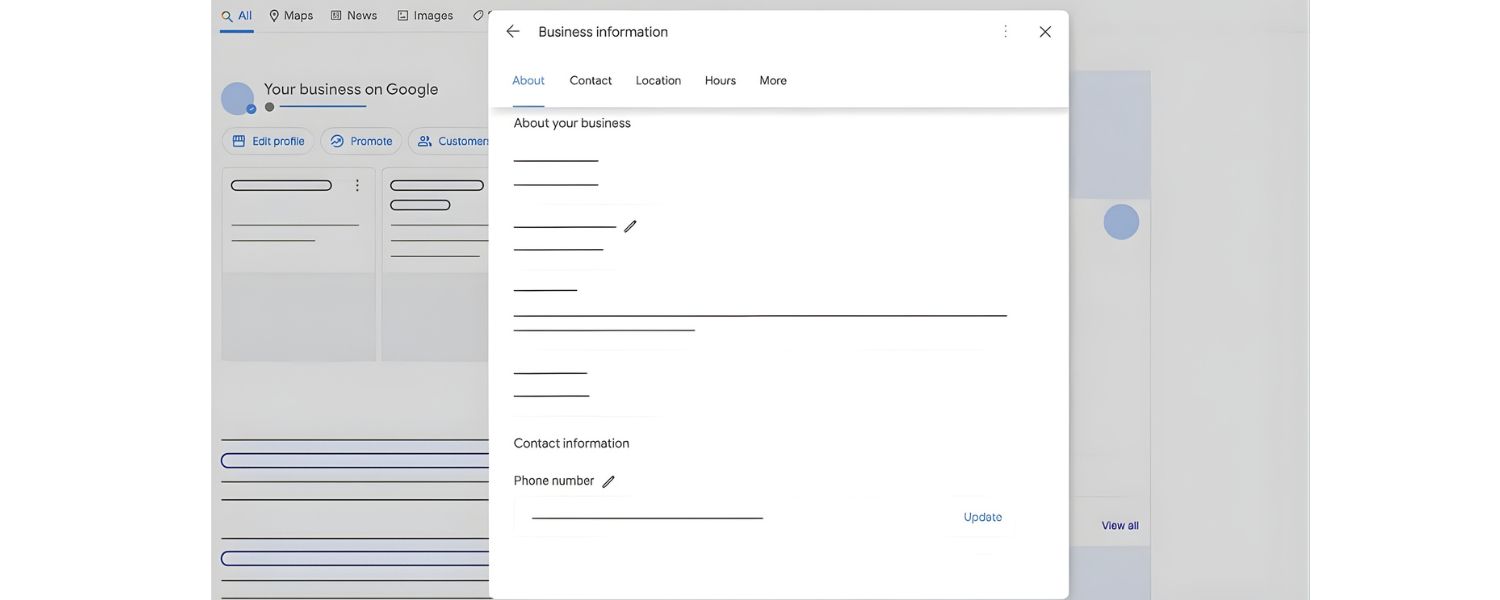Close the Business information panel
The height and width of the screenshot is (600, 1500).
pyautogui.click(x=1044, y=31)
